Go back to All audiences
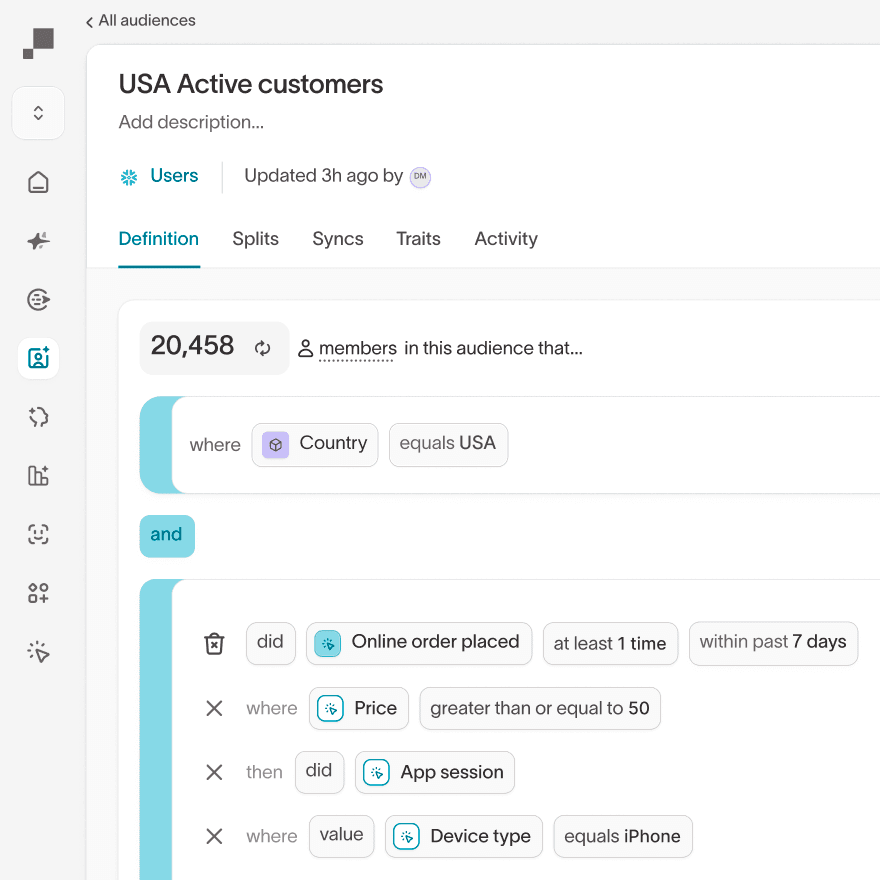 (140, 20)
